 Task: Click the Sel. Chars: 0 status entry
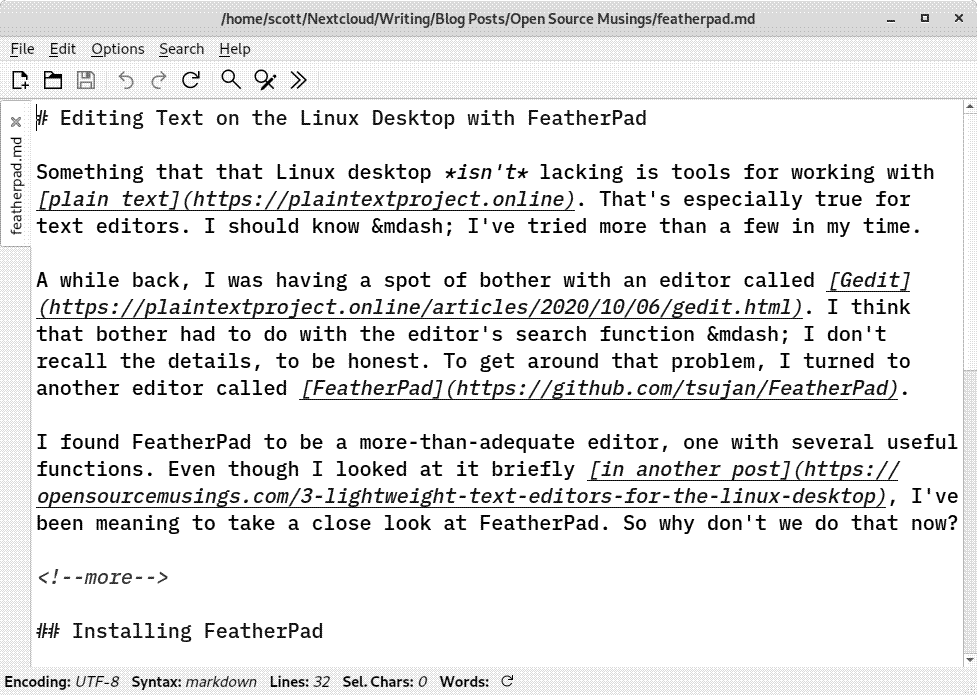point(384,682)
